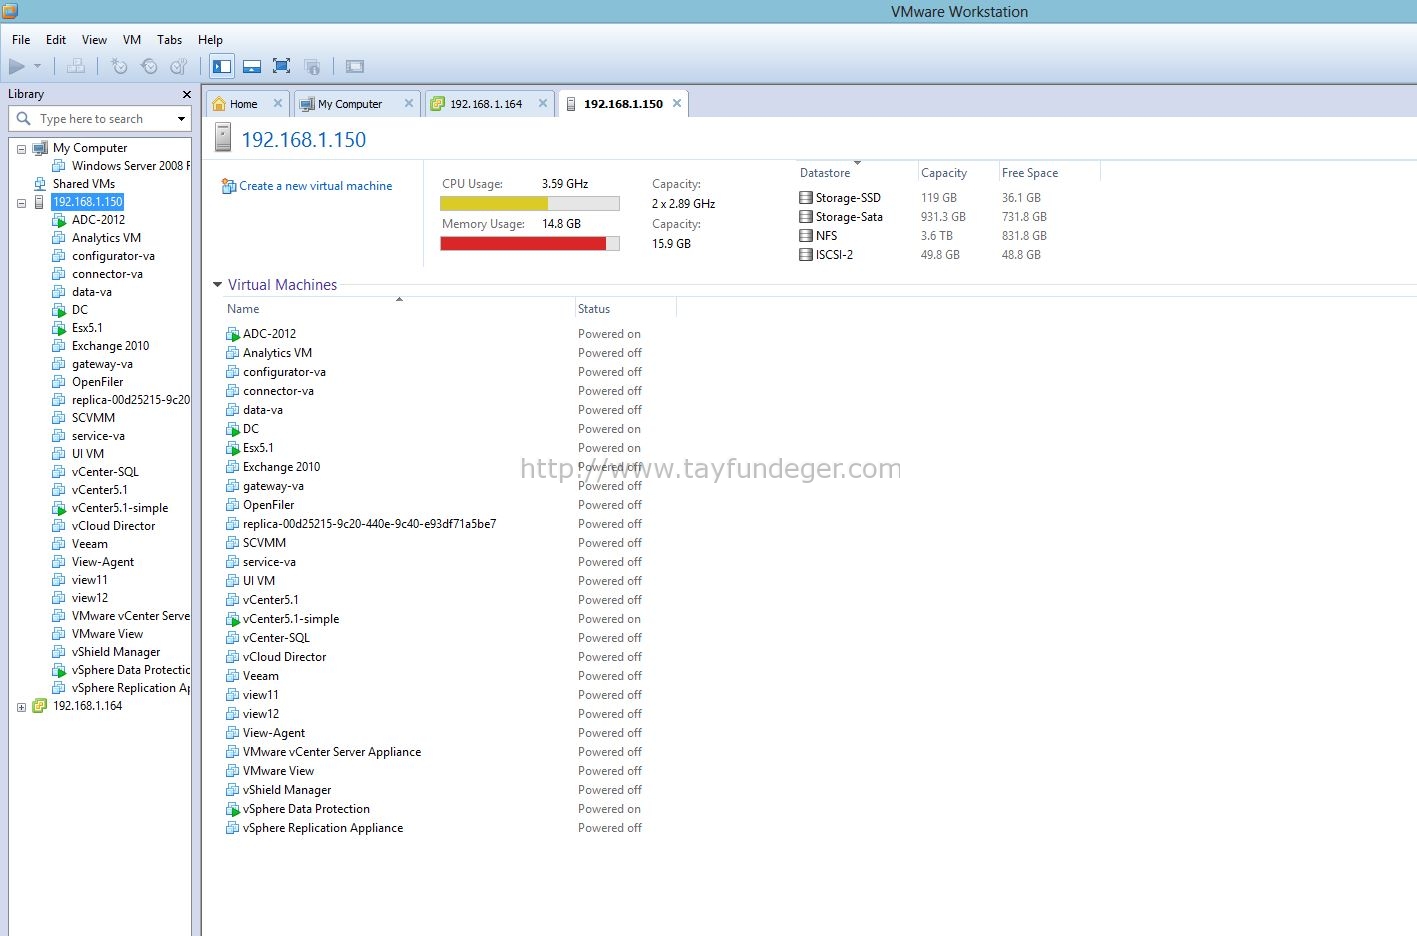This screenshot has height=936, width=1417.
Task: Click the yellow CPU usage bar
Action: (494, 203)
